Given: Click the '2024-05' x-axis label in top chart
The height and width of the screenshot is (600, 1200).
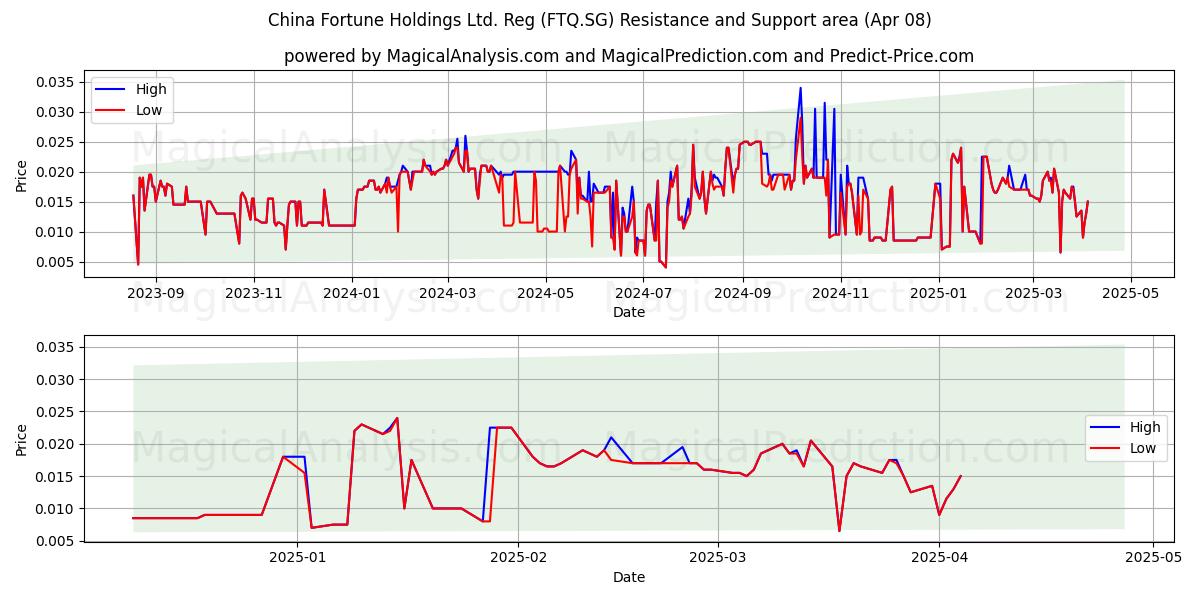Looking at the screenshot, I should 545,295.
